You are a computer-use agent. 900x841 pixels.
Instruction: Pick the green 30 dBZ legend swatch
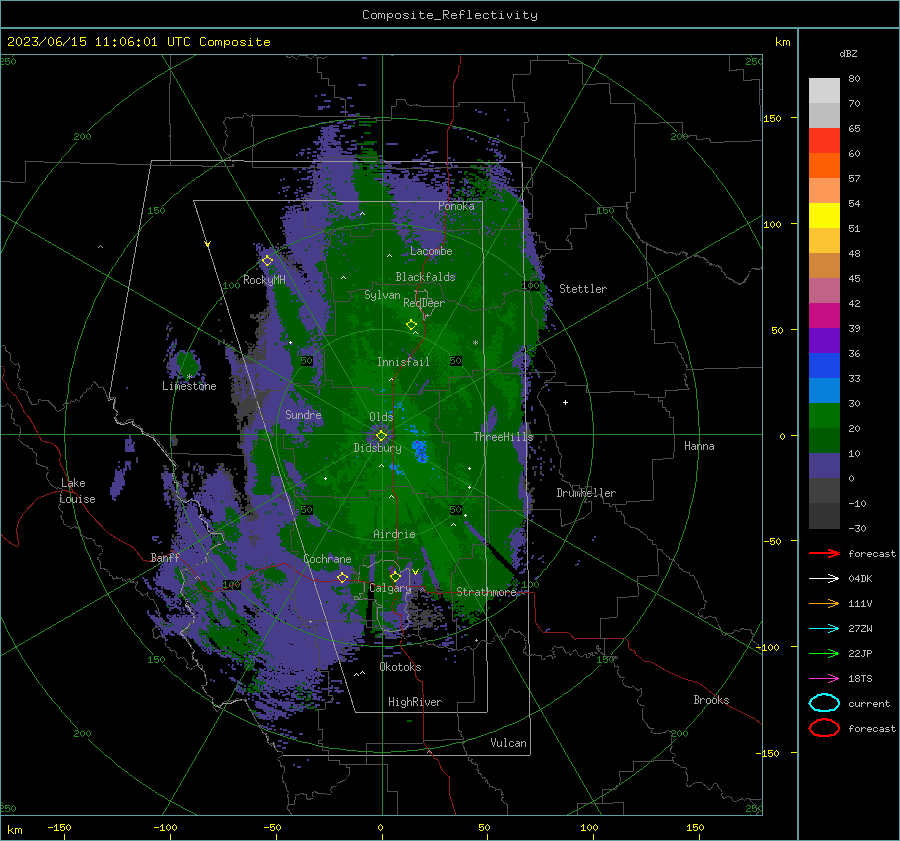(x=824, y=416)
